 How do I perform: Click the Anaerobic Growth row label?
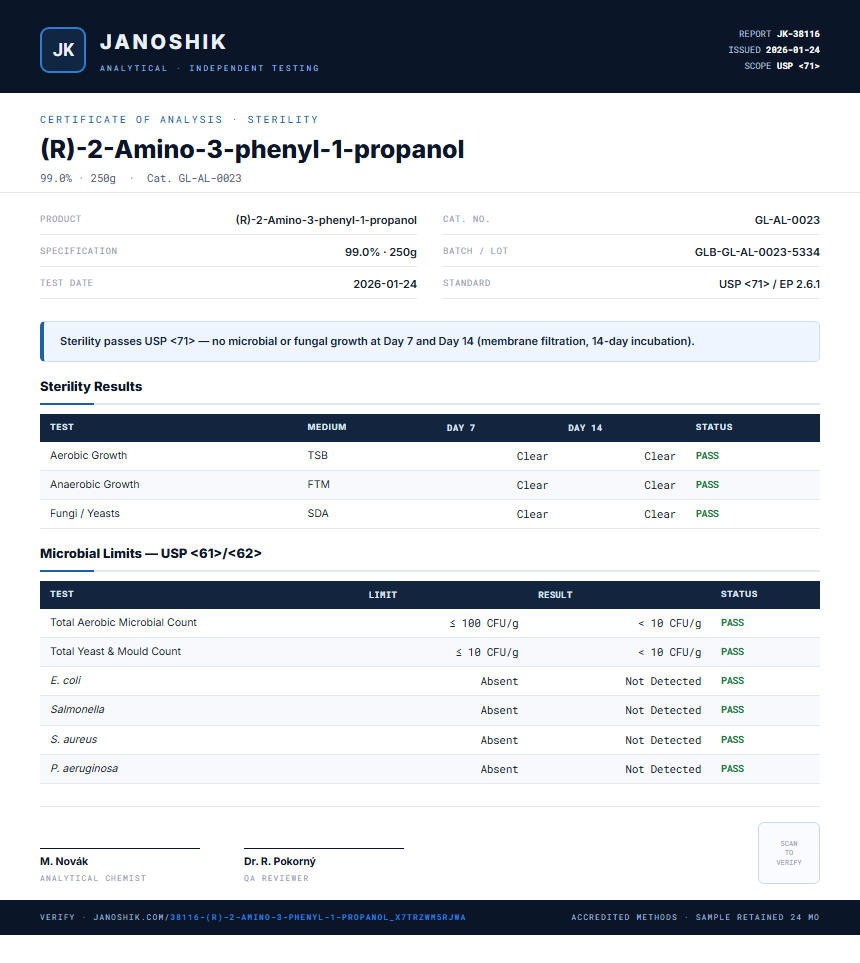(95, 484)
